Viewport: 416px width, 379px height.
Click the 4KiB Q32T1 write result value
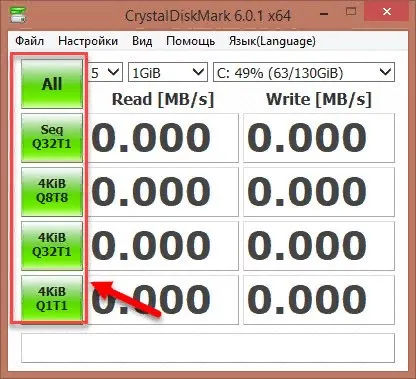[319, 246]
